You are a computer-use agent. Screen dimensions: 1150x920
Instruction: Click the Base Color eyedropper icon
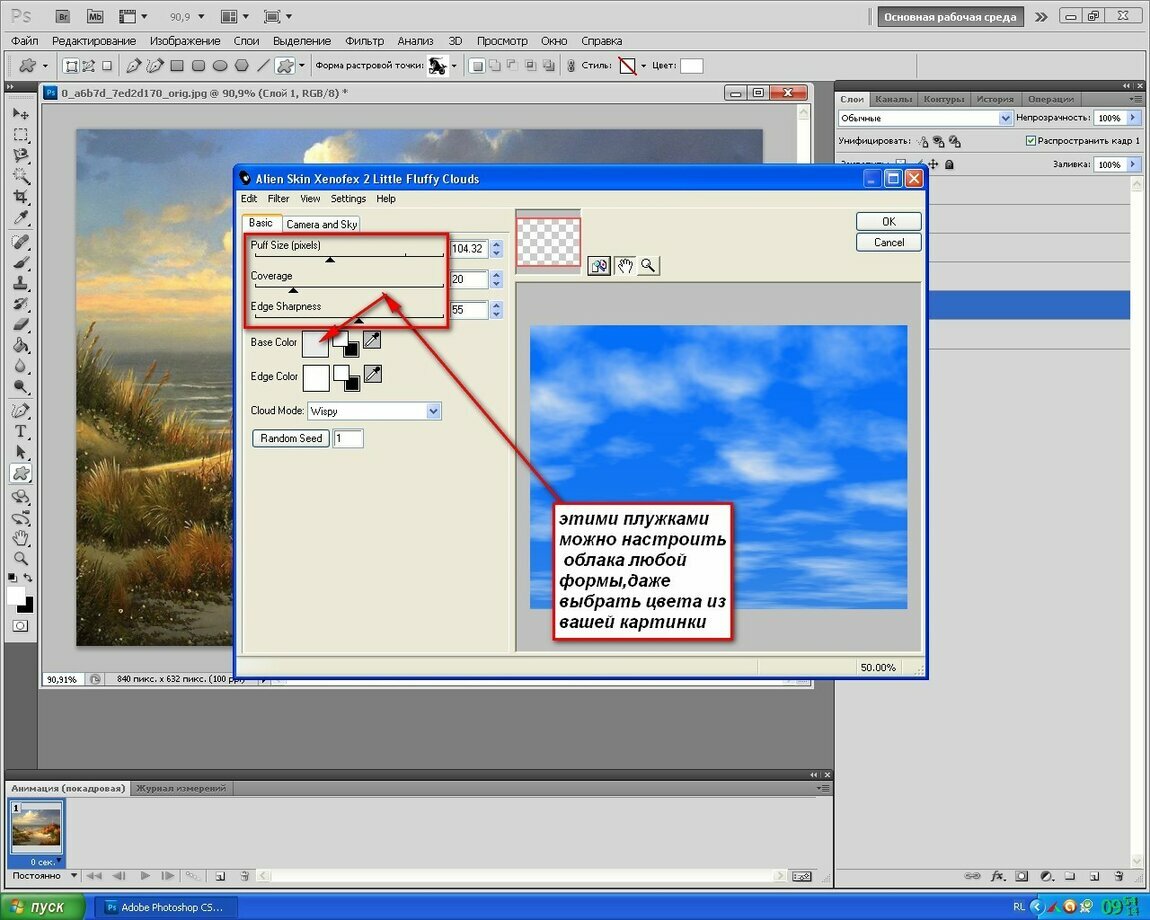click(x=373, y=340)
